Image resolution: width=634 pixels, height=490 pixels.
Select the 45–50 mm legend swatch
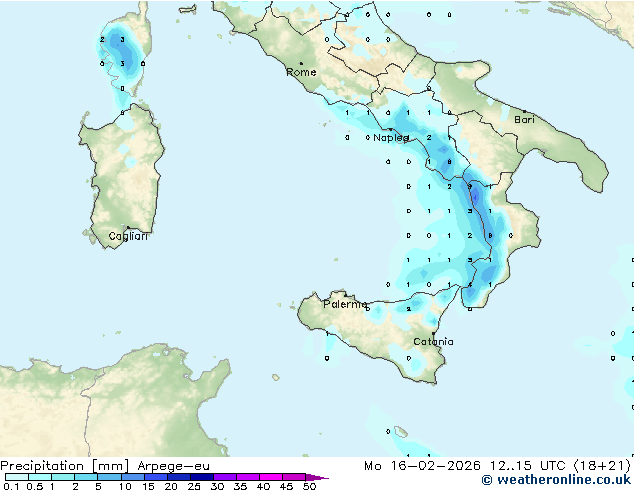tap(294, 477)
